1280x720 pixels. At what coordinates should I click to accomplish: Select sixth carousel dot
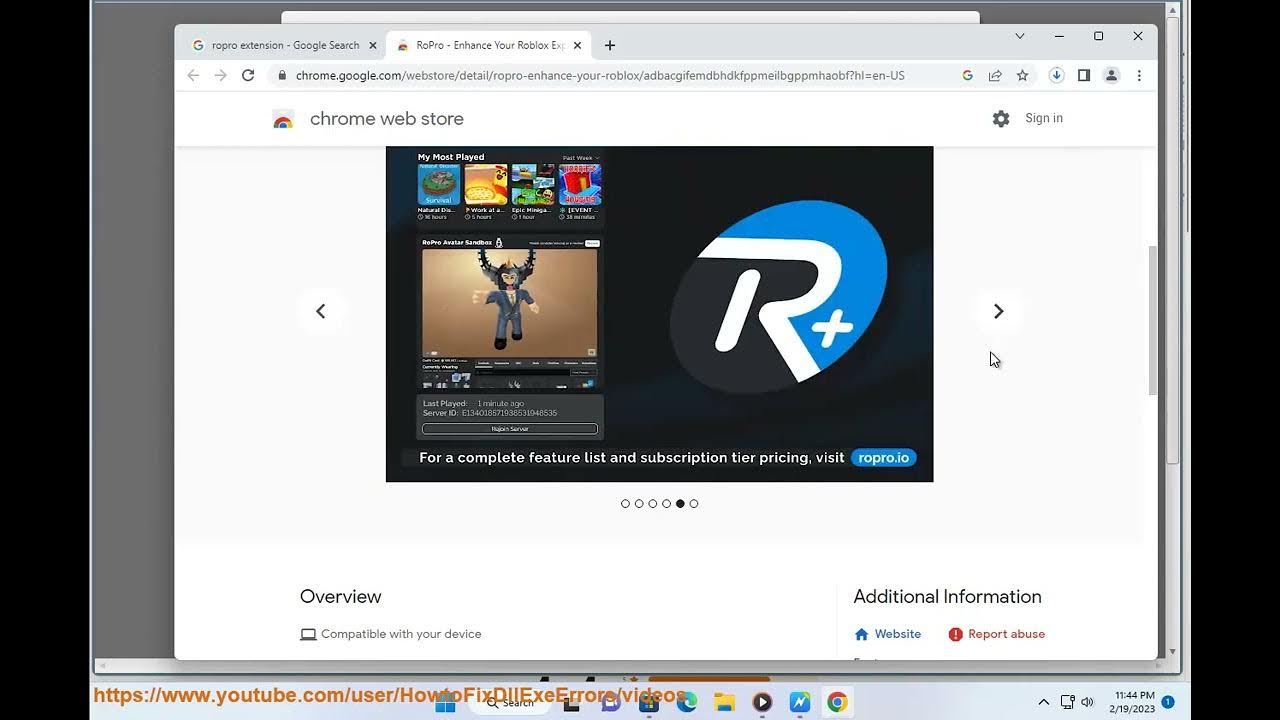[x=694, y=504]
